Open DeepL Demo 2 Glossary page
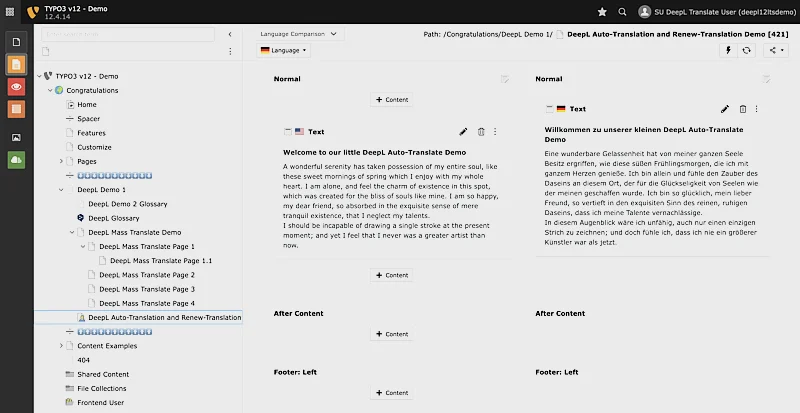This screenshot has width=800, height=413. (x=128, y=204)
